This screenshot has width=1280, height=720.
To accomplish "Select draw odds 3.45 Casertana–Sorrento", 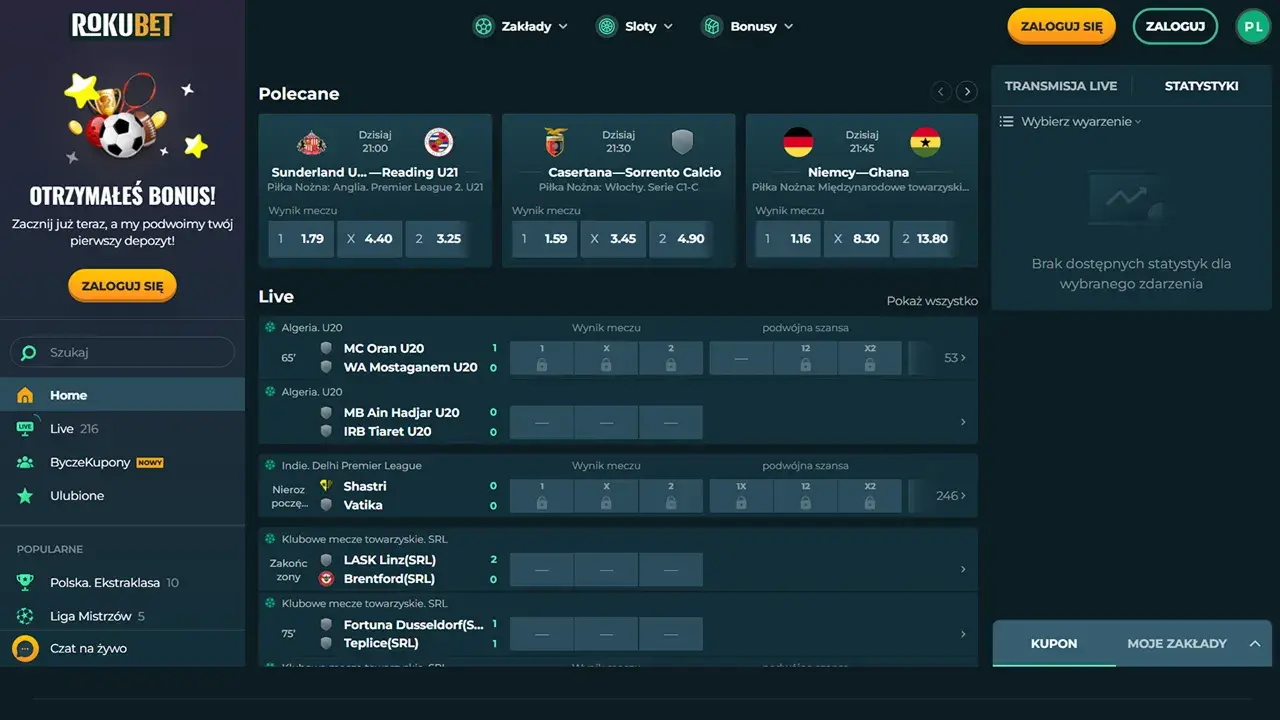I will pos(613,239).
